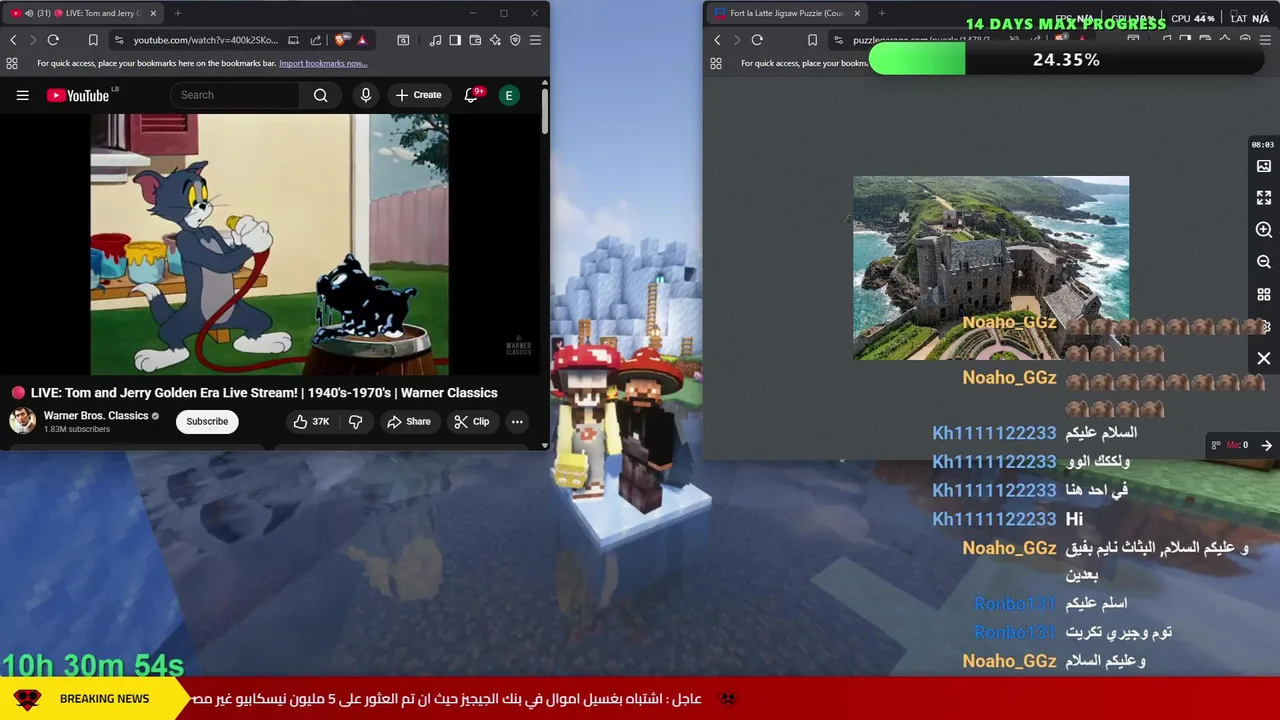Open tab search icon in YouTube window toolbar

403,40
